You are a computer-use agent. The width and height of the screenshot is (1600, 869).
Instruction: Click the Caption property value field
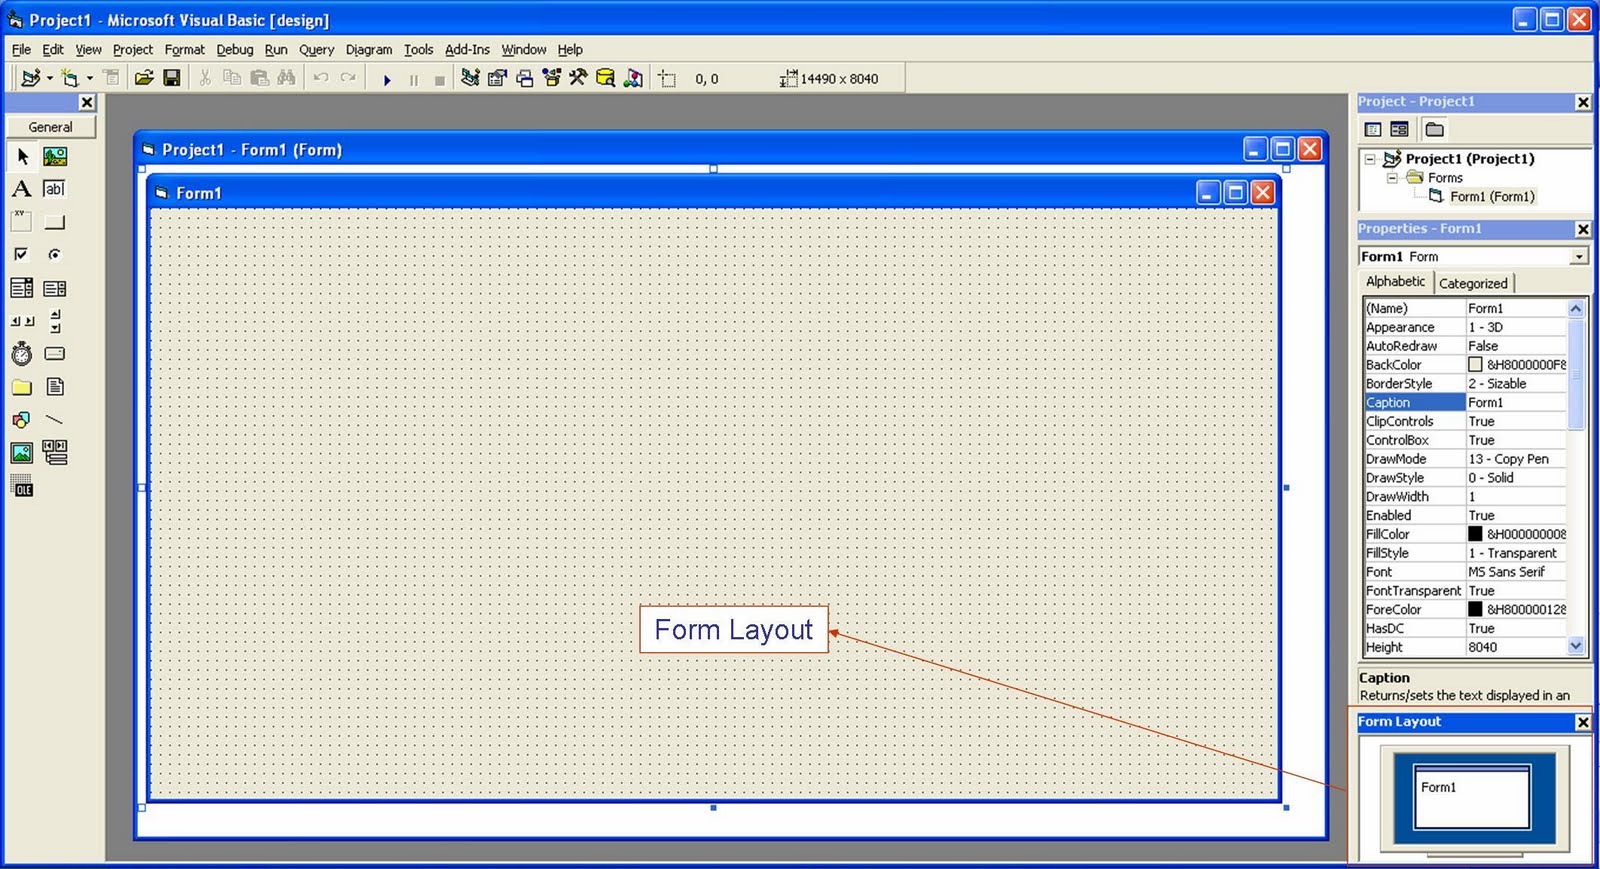pyautogui.click(x=1516, y=403)
